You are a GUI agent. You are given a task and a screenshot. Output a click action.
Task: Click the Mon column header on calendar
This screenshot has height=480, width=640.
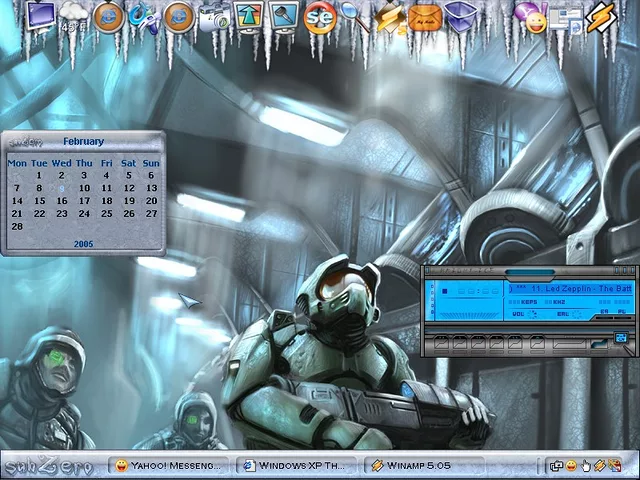click(x=17, y=163)
